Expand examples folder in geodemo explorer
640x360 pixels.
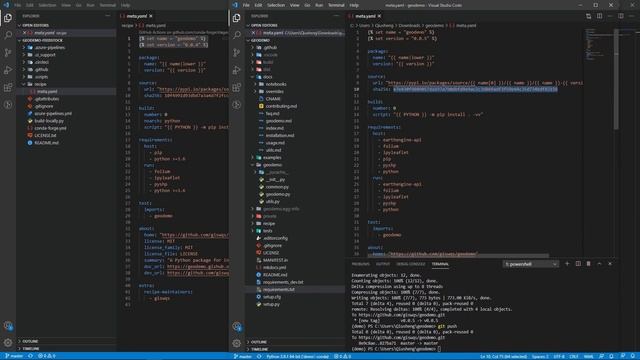pyautogui.click(x=272, y=158)
